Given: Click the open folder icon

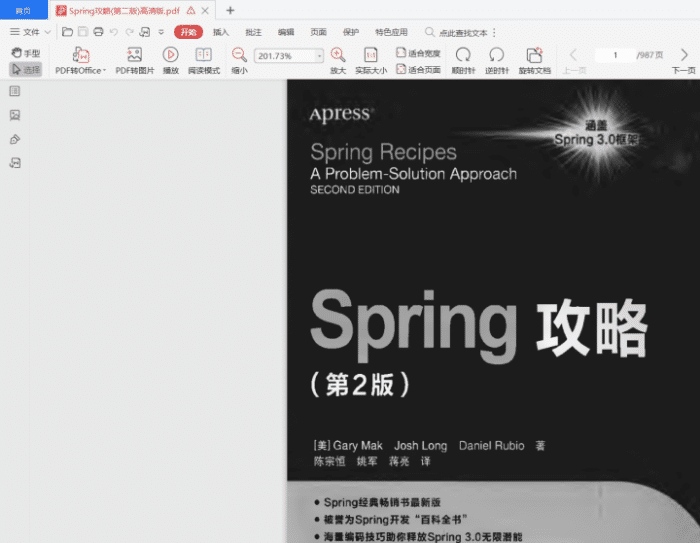Looking at the screenshot, I should pyautogui.click(x=67, y=32).
